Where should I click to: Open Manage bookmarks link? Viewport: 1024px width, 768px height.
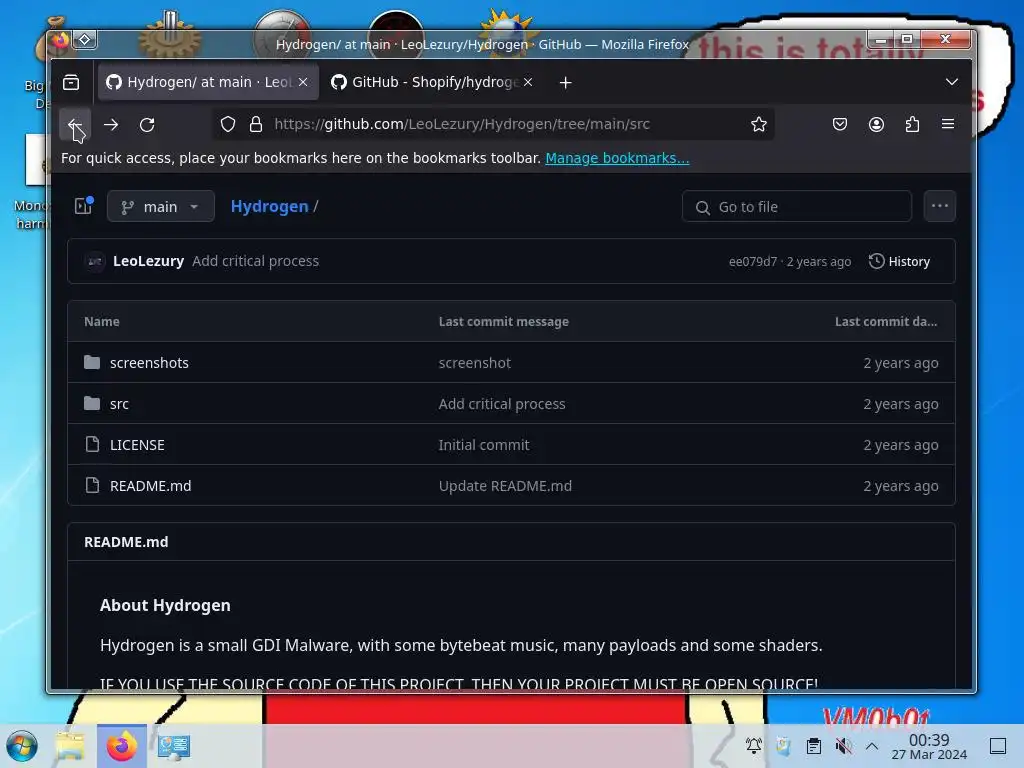tap(617, 158)
